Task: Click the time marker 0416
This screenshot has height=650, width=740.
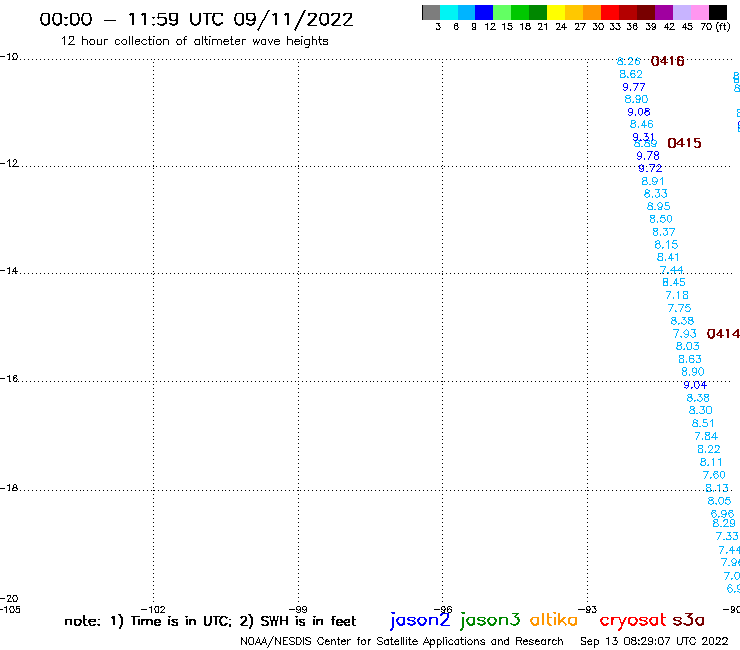Action: coord(667,61)
